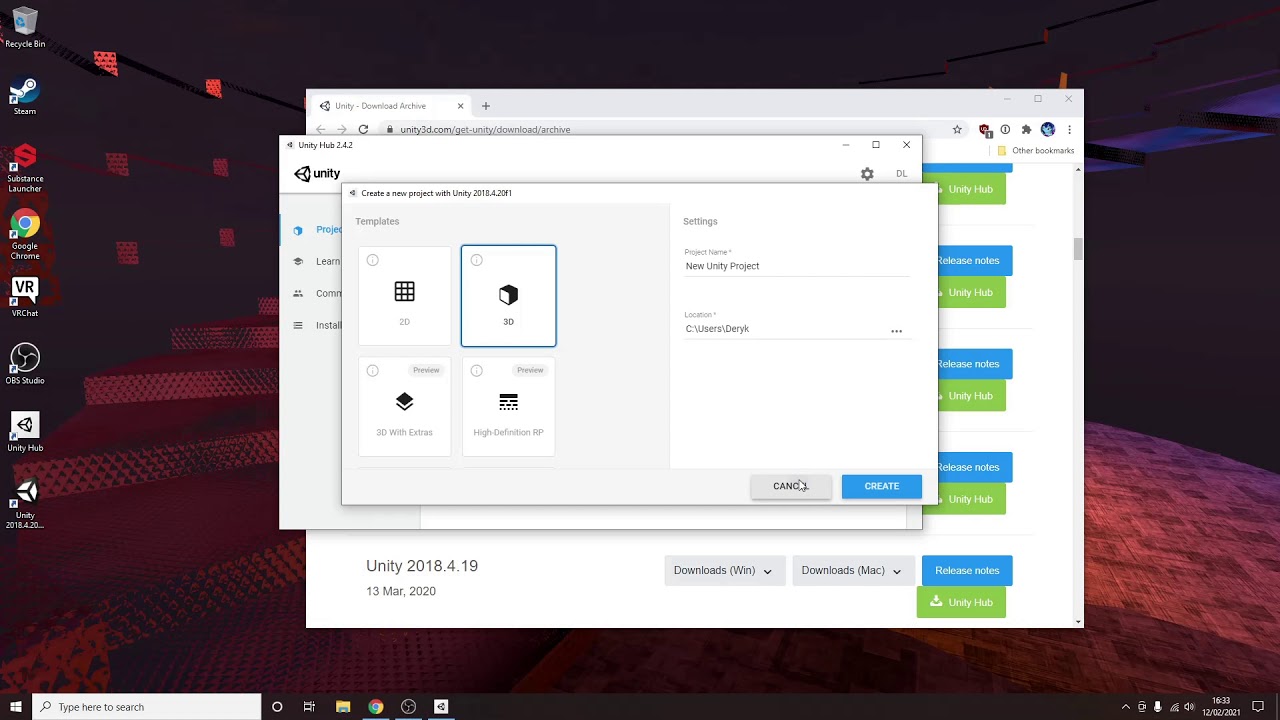Open Recycle Bin desktop icon
The height and width of the screenshot is (720, 1280).
coord(25,28)
